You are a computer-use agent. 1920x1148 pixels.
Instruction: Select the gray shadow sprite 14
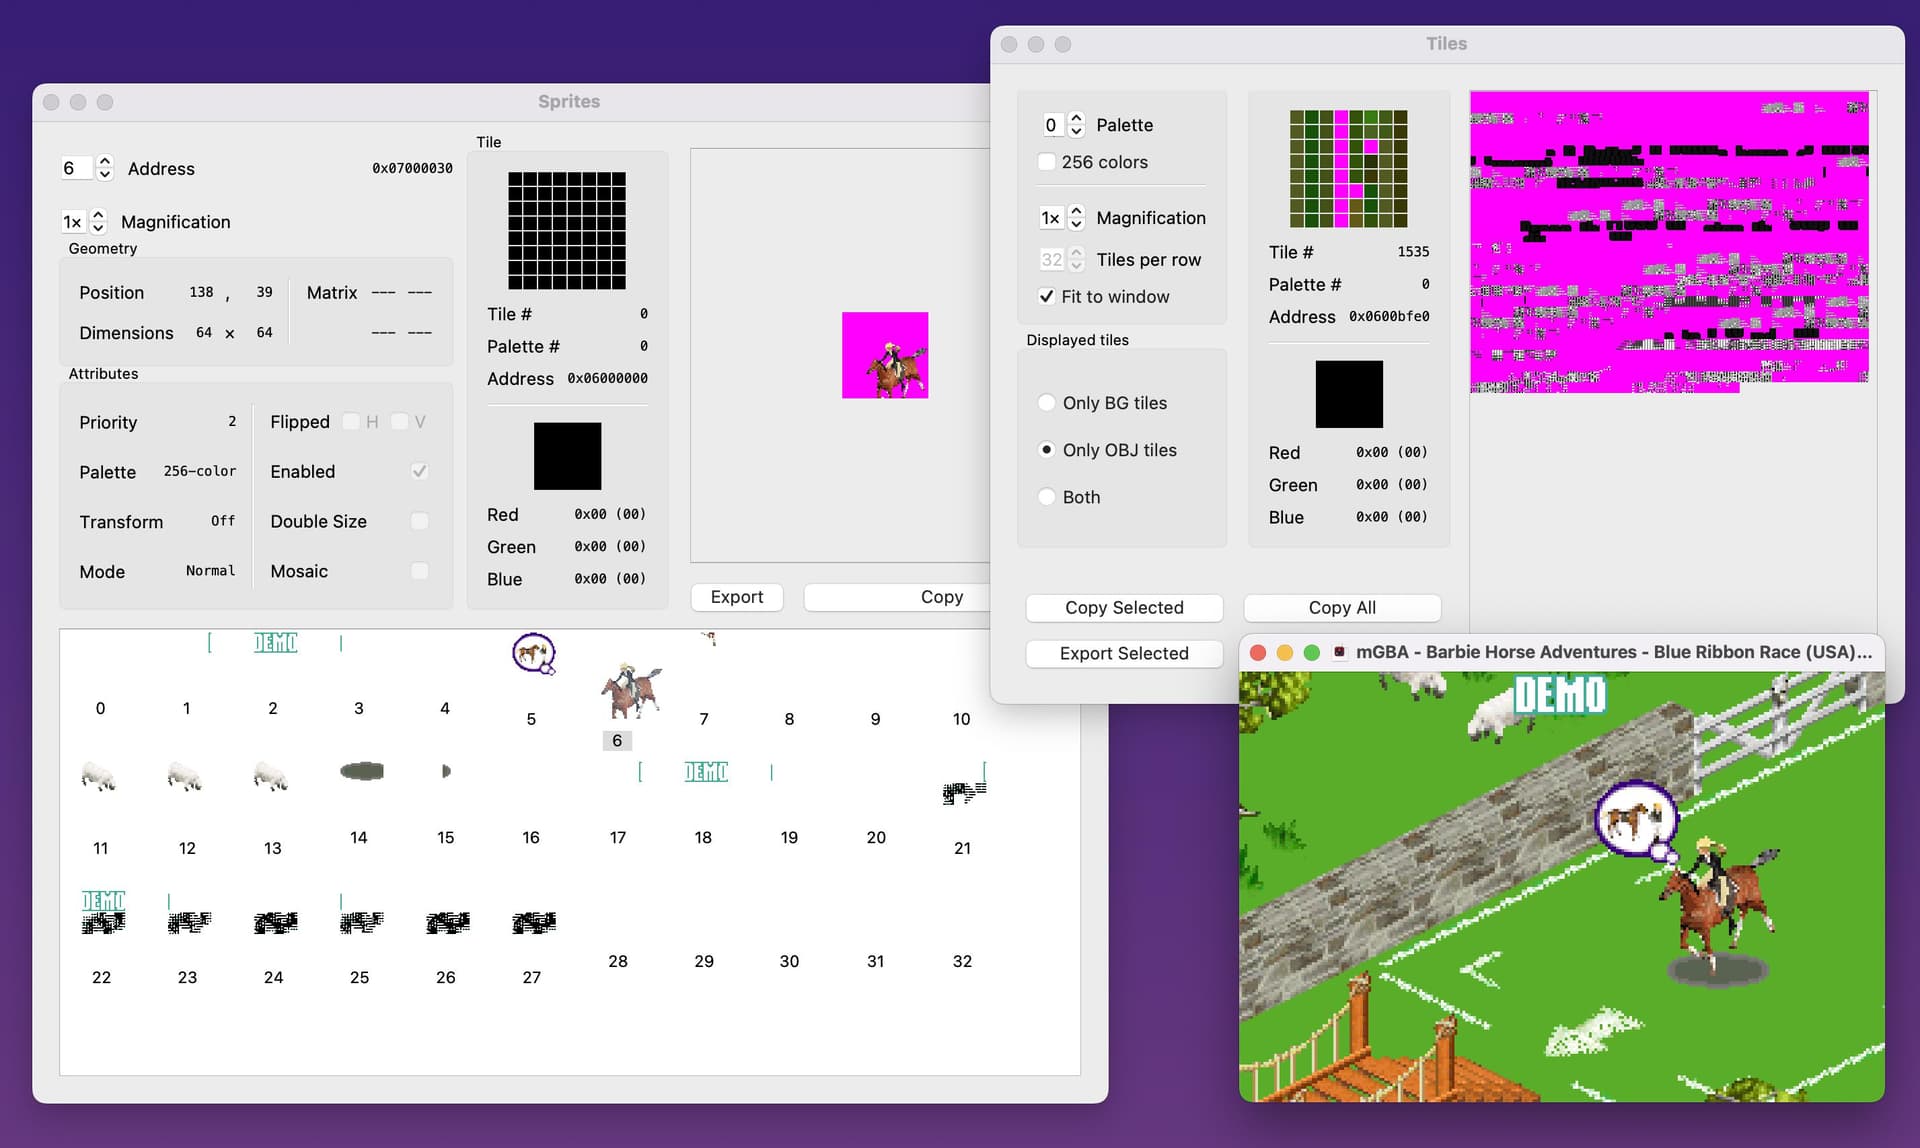(x=361, y=771)
